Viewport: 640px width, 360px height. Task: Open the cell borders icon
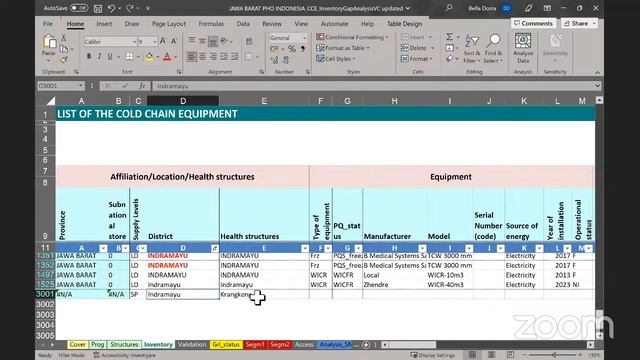(x=129, y=56)
